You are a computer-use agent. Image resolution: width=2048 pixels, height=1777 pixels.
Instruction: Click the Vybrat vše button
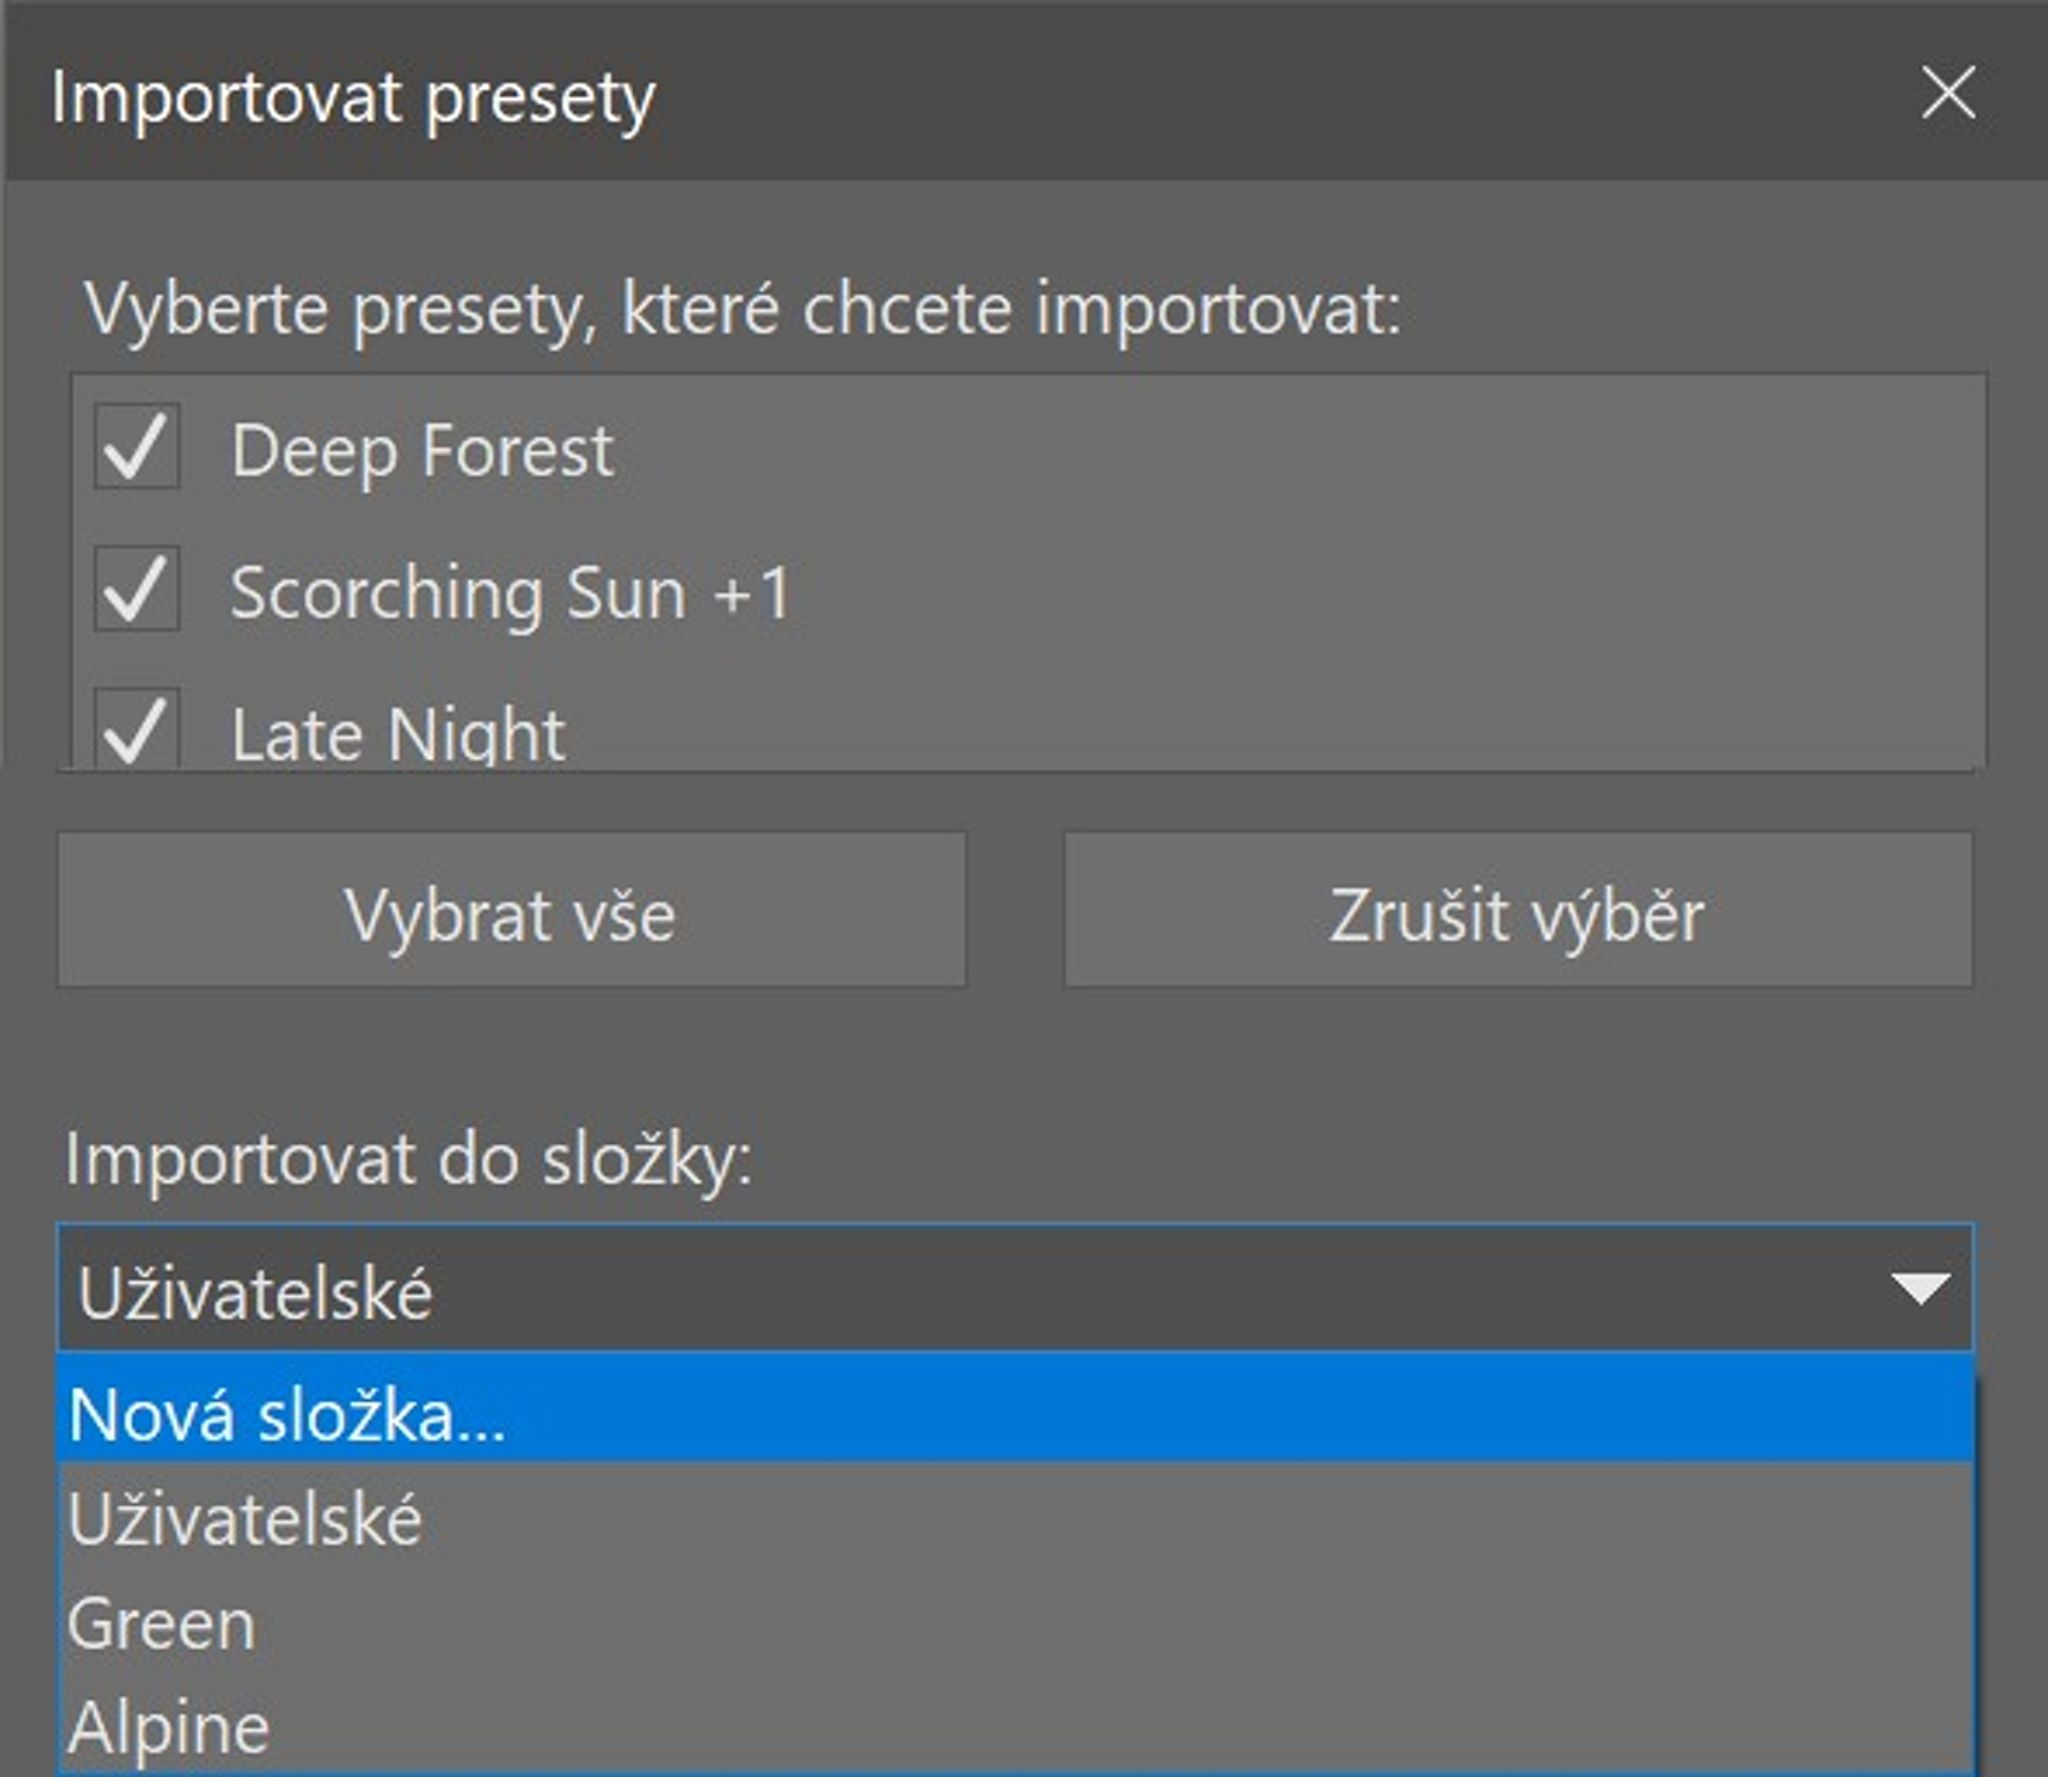tap(511, 910)
